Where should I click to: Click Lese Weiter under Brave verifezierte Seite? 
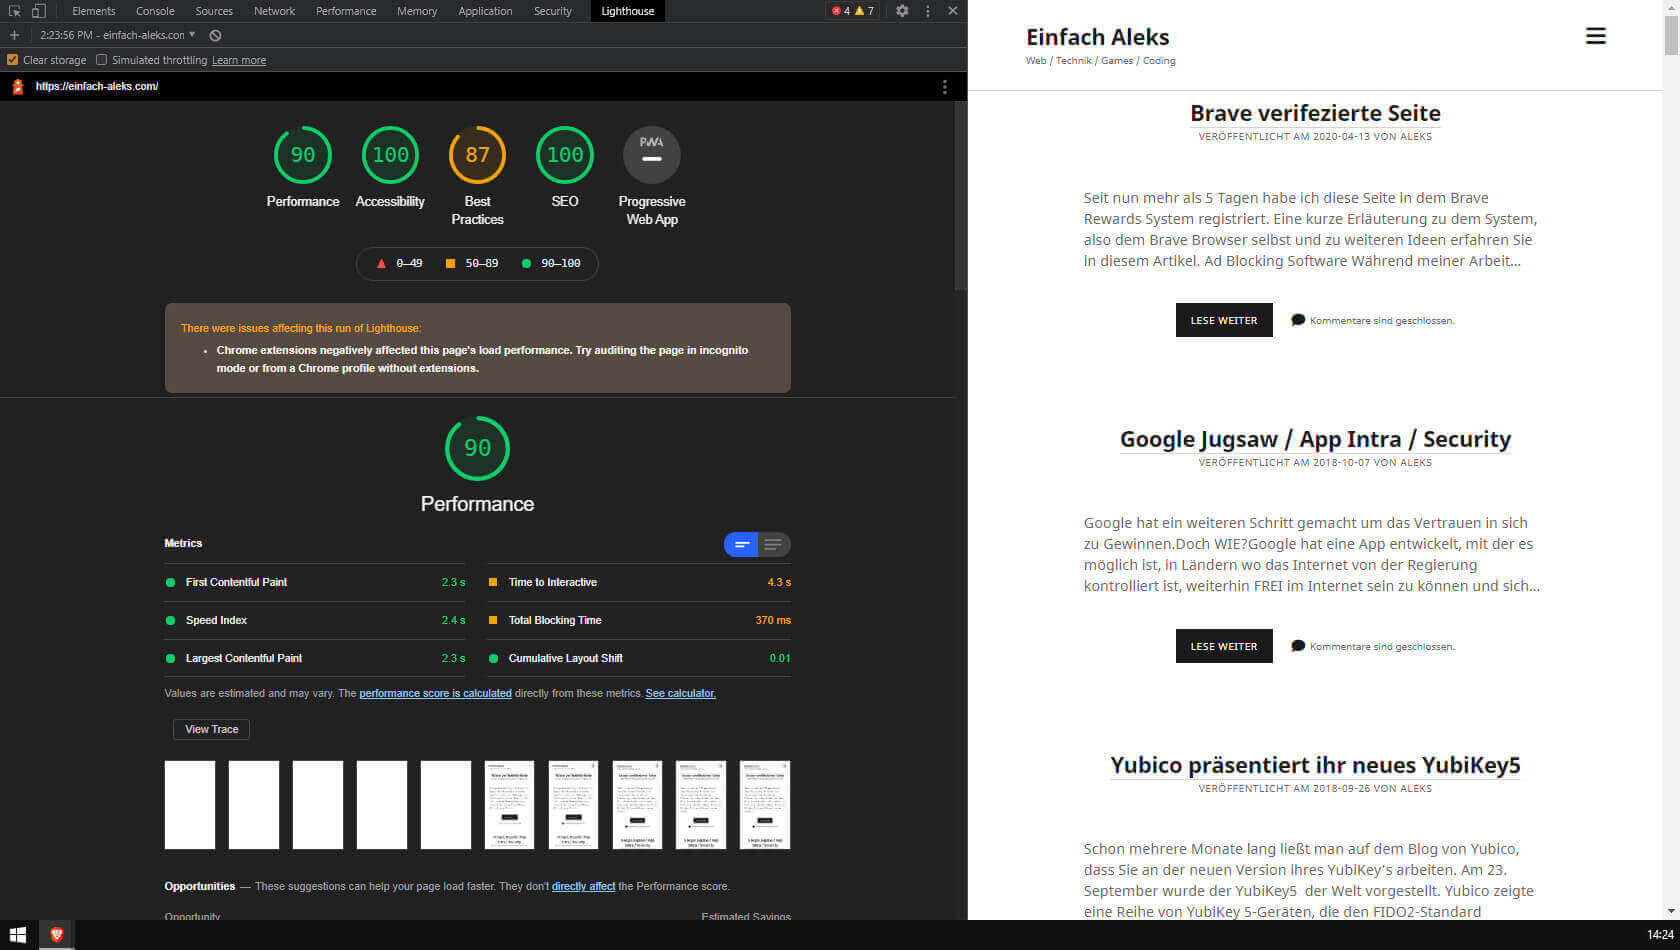point(1224,320)
